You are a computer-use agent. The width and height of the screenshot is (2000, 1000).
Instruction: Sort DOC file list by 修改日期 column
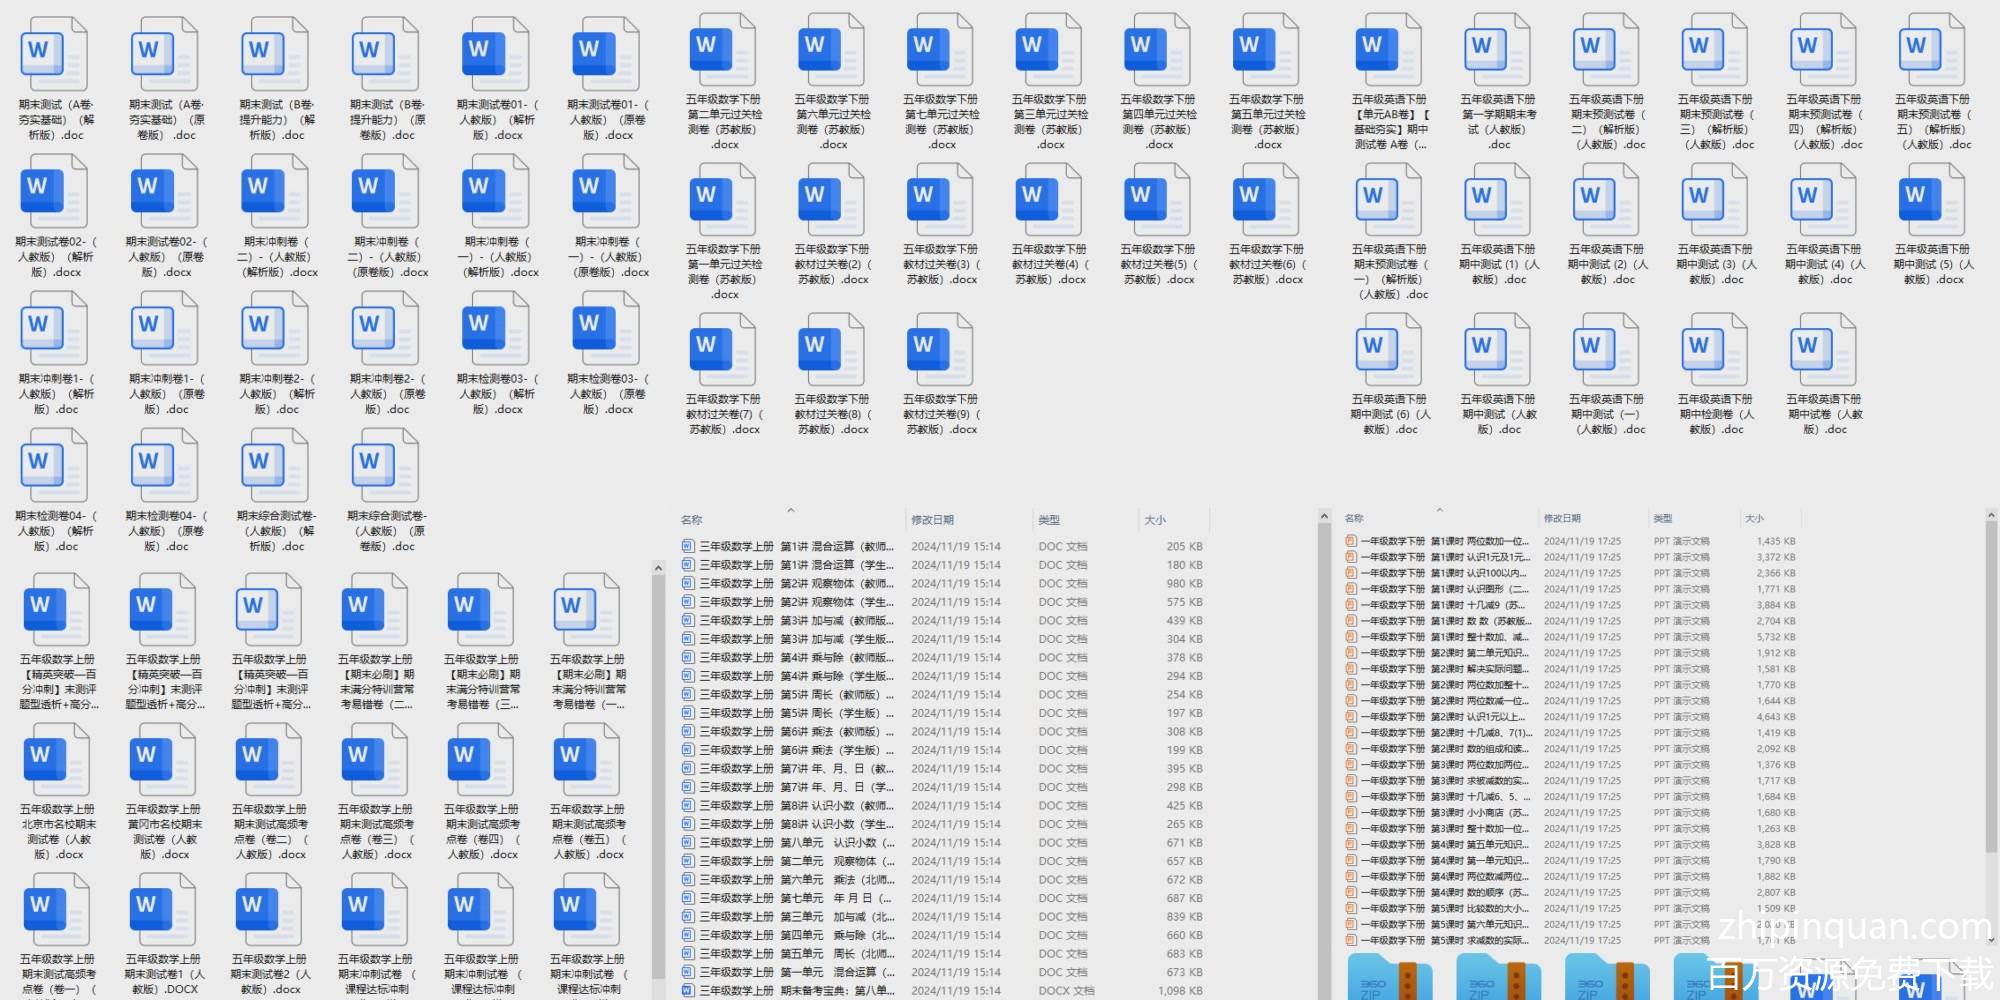(x=932, y=520)
